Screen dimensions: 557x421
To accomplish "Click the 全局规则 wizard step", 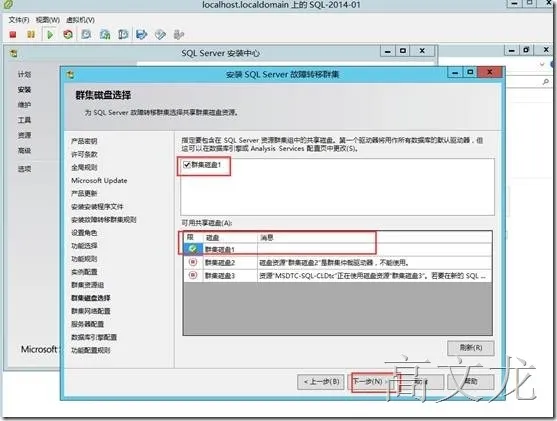I will pos(84,167).
